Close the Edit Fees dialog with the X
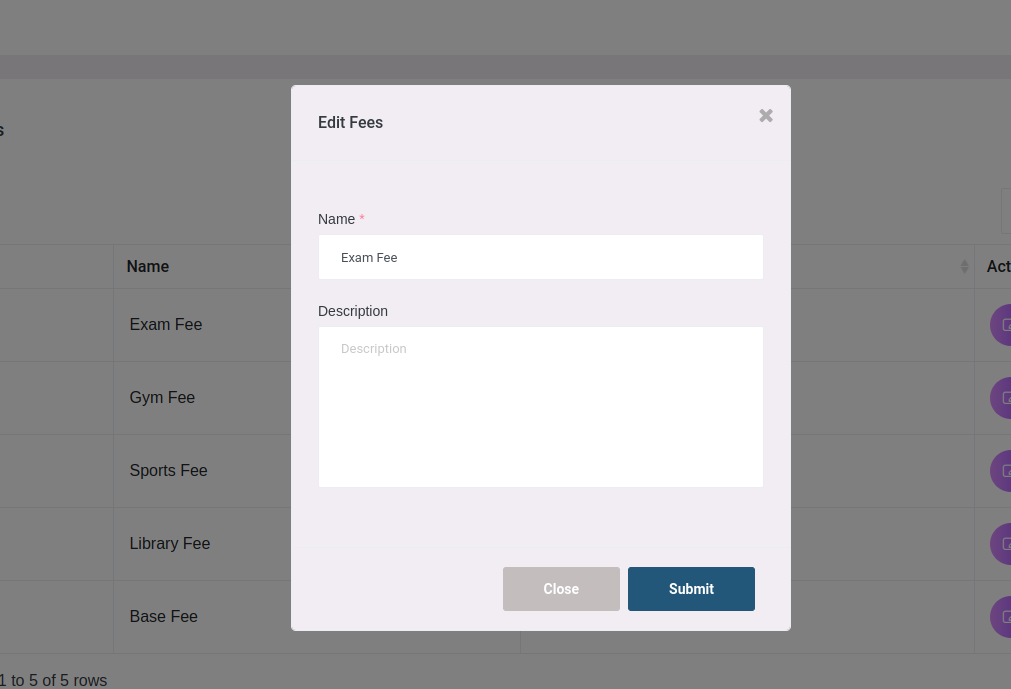This screenshot has height=689, width=1011. pyautogui.click(x=766, y=116)
